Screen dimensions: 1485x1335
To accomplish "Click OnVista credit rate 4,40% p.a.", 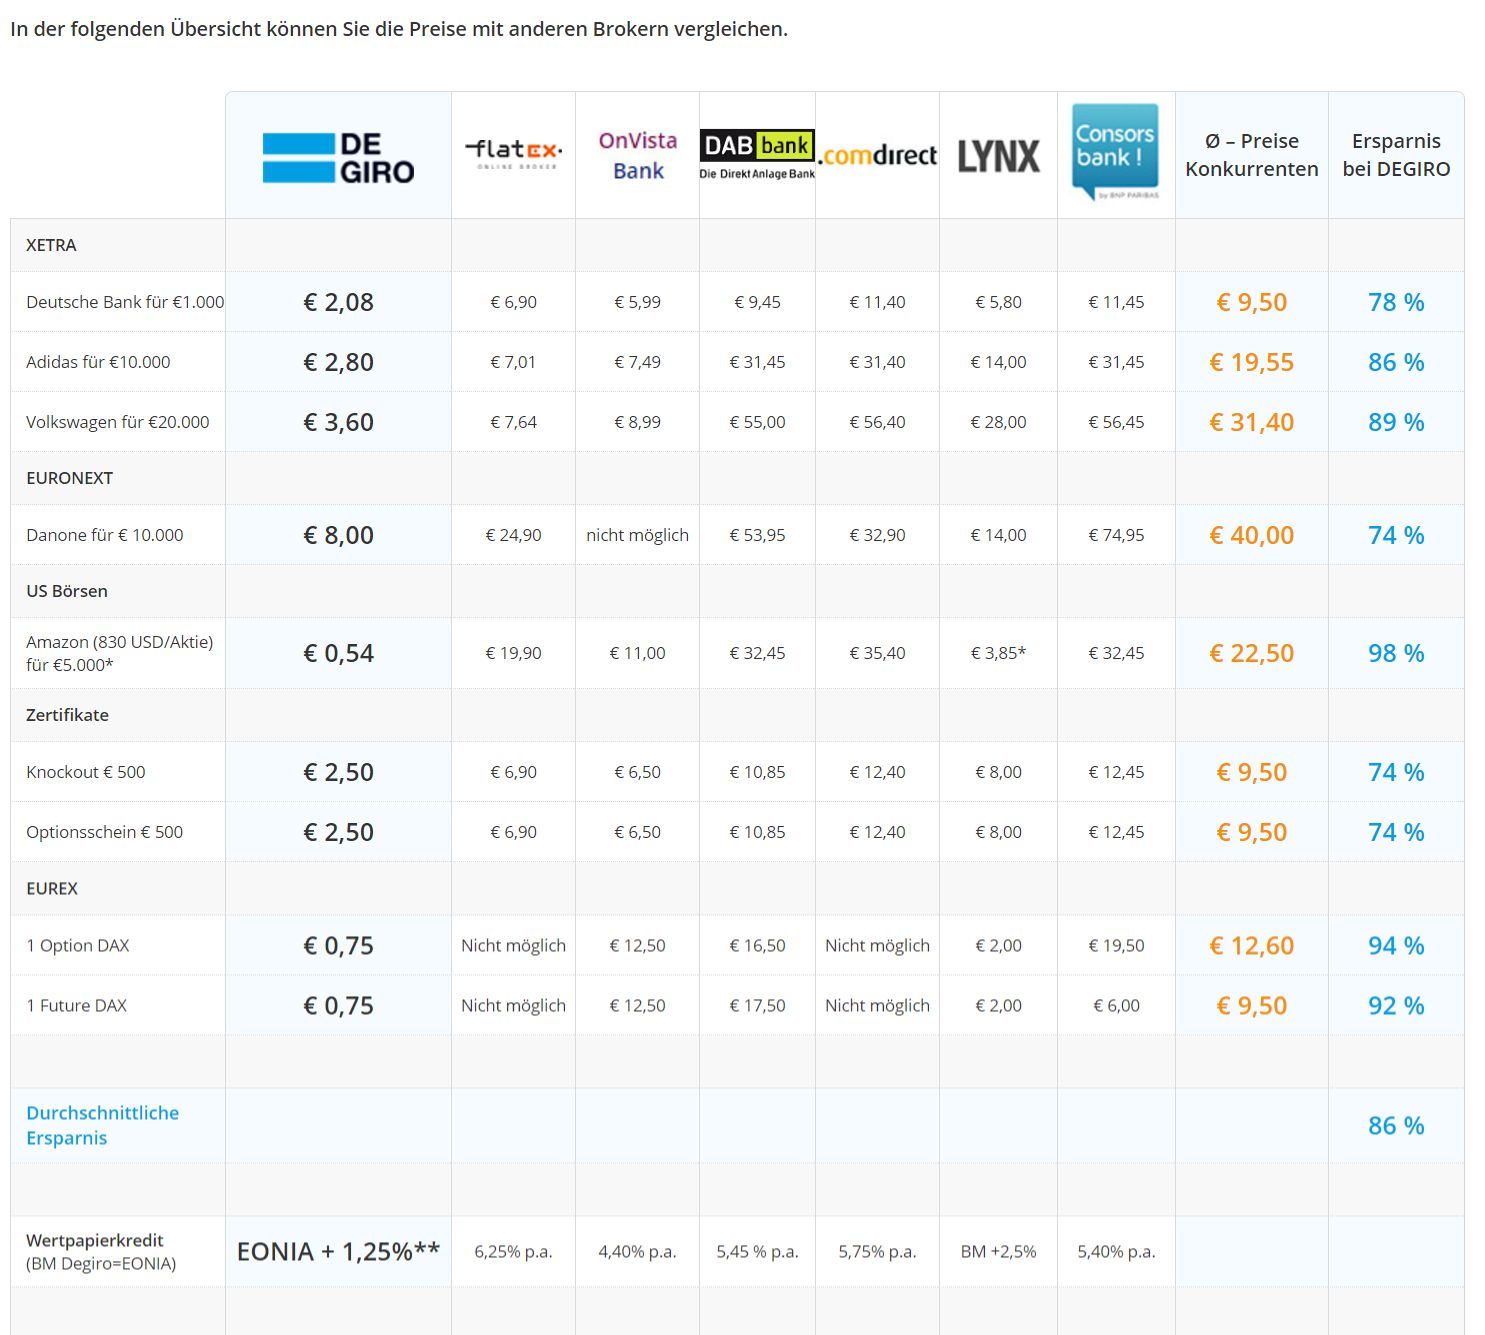I will pyautogui.click(x=637, y=1252).
